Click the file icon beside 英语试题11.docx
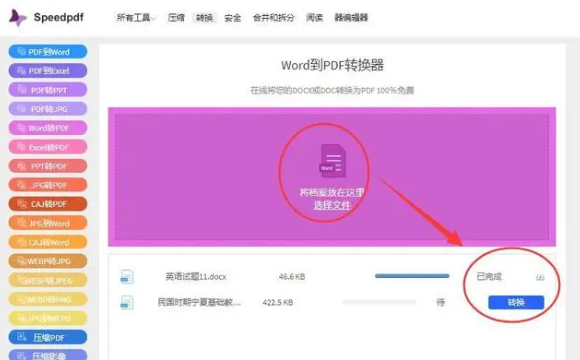The width and height of the screenshot is (580, 360). pos(127,277)
